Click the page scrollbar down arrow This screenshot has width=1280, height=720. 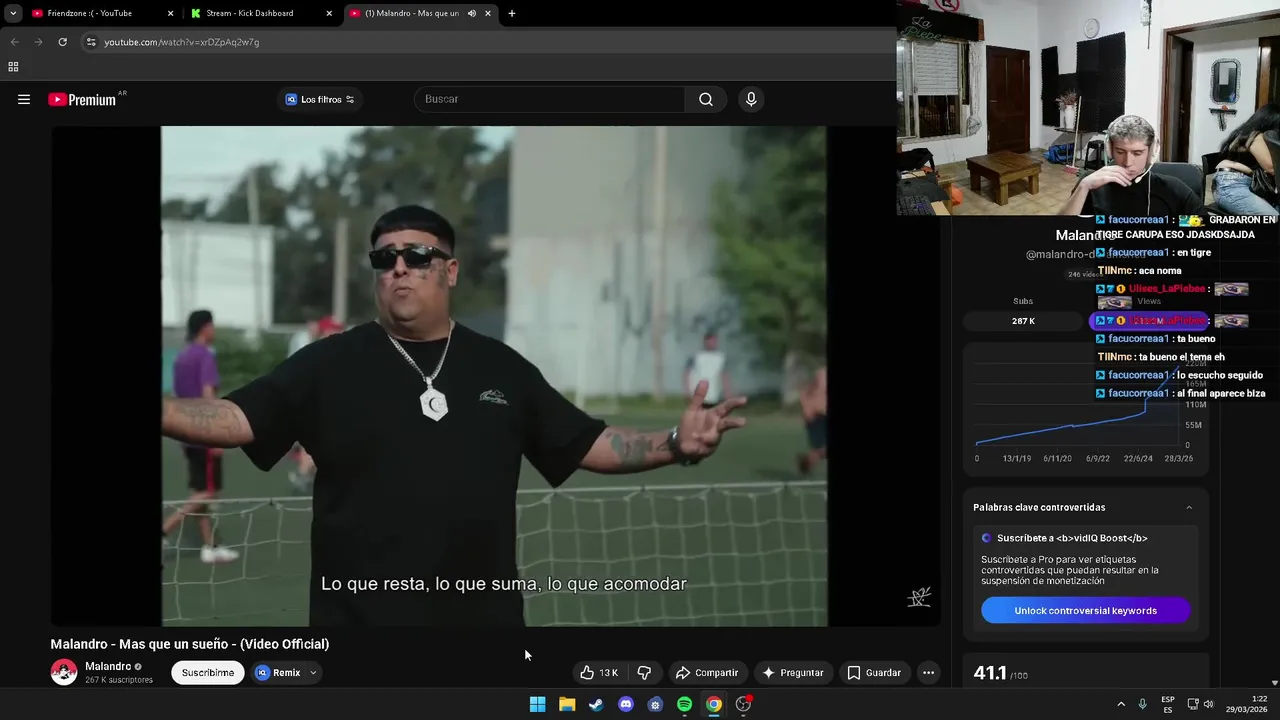pos(1274,683)
